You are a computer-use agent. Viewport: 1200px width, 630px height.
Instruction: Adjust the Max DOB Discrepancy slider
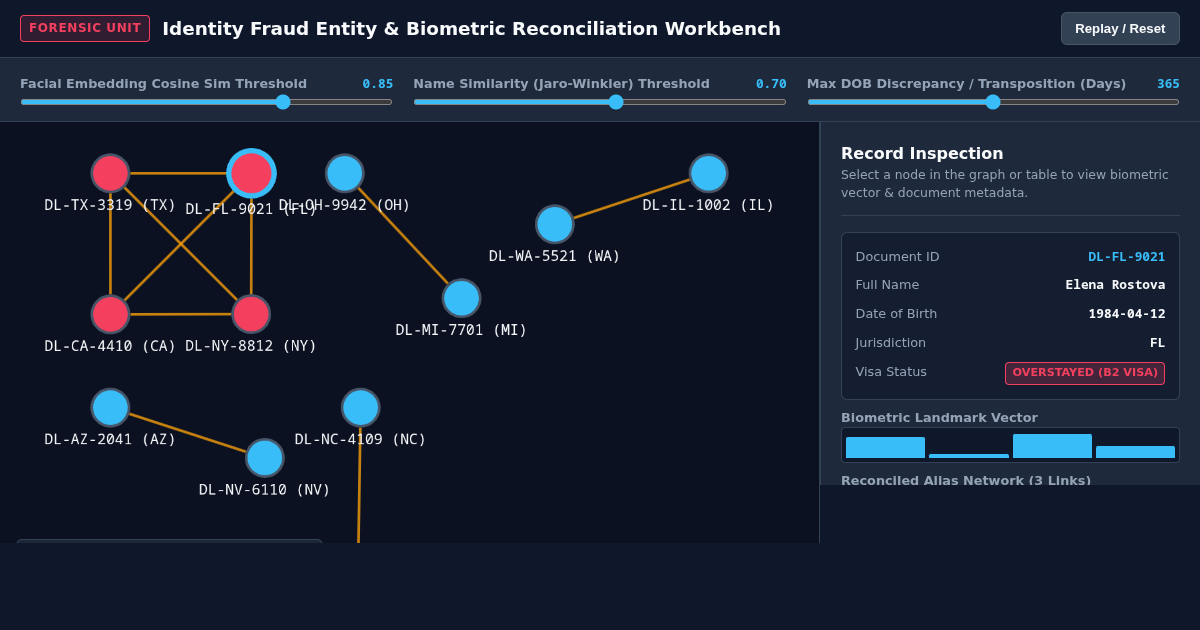pos(993,101)
